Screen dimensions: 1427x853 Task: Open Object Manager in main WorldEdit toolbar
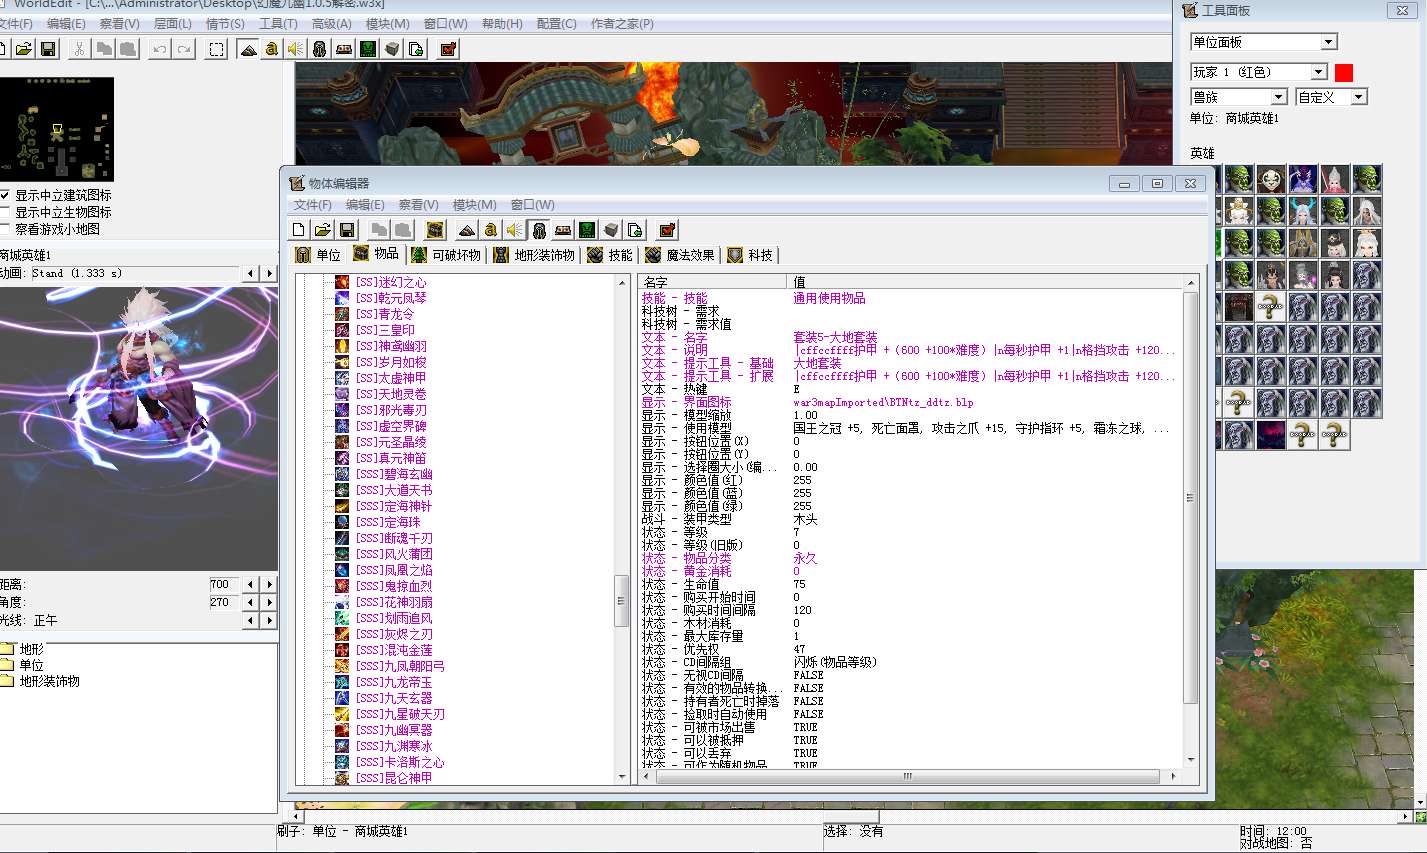(392, 48)
